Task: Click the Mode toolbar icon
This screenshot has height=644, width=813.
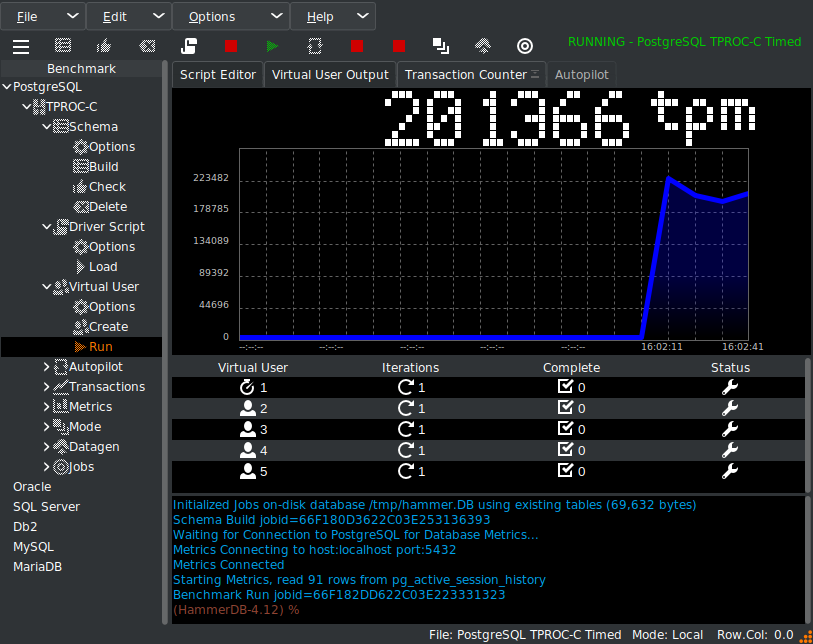Action: [x=441, y=46]
